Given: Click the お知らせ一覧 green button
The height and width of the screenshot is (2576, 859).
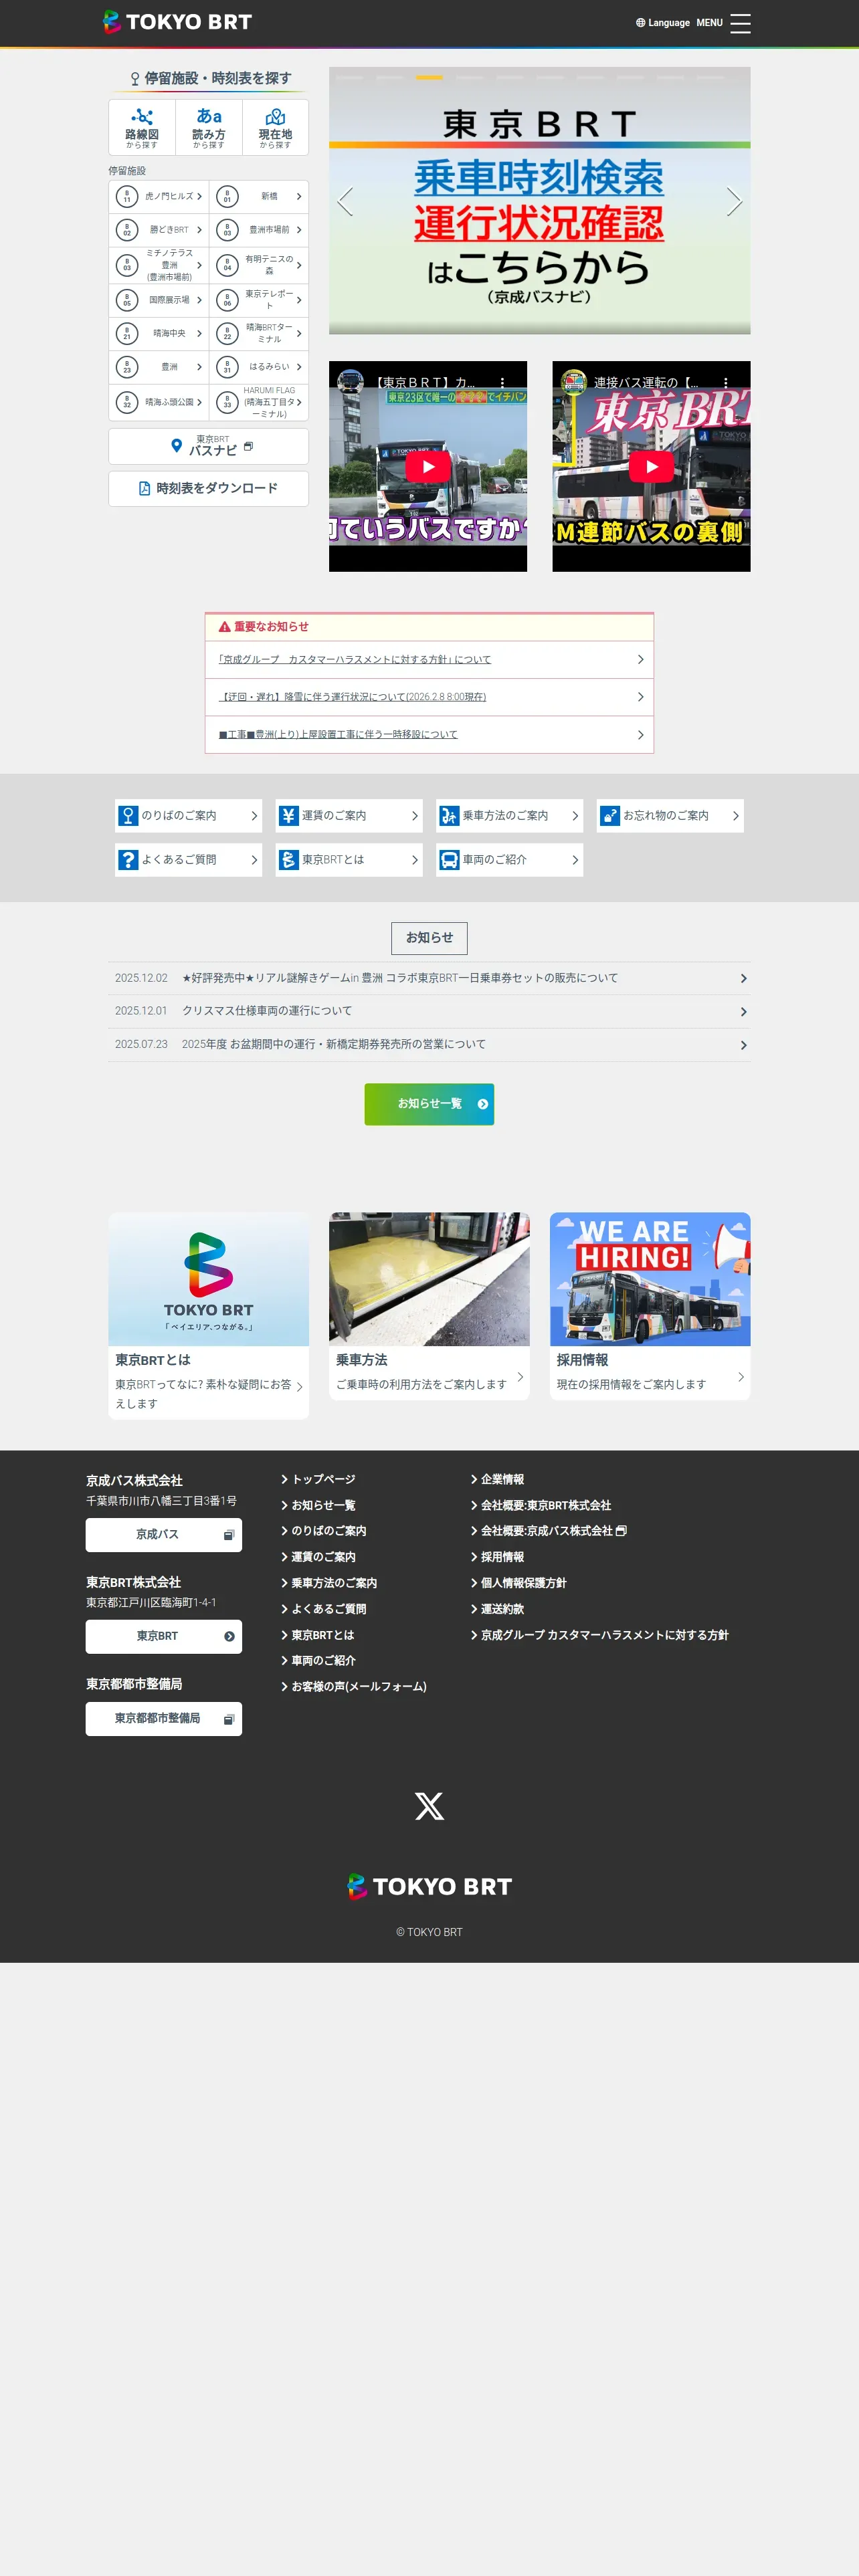Looking at the screenshot, I should coord(429,1104).
